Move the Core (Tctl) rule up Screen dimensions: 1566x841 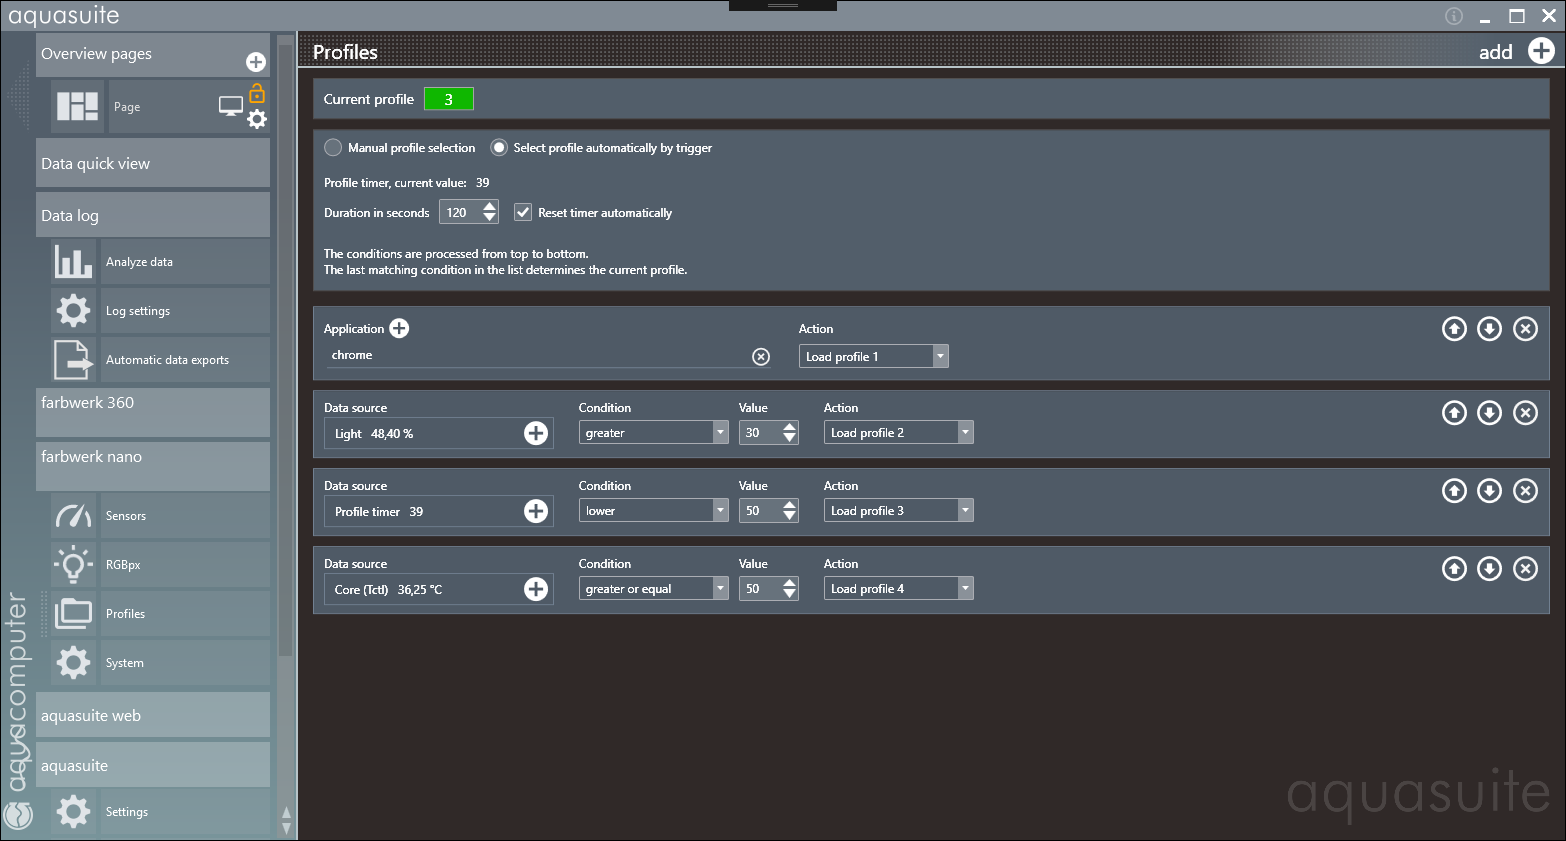click(x=1454, y=568)
